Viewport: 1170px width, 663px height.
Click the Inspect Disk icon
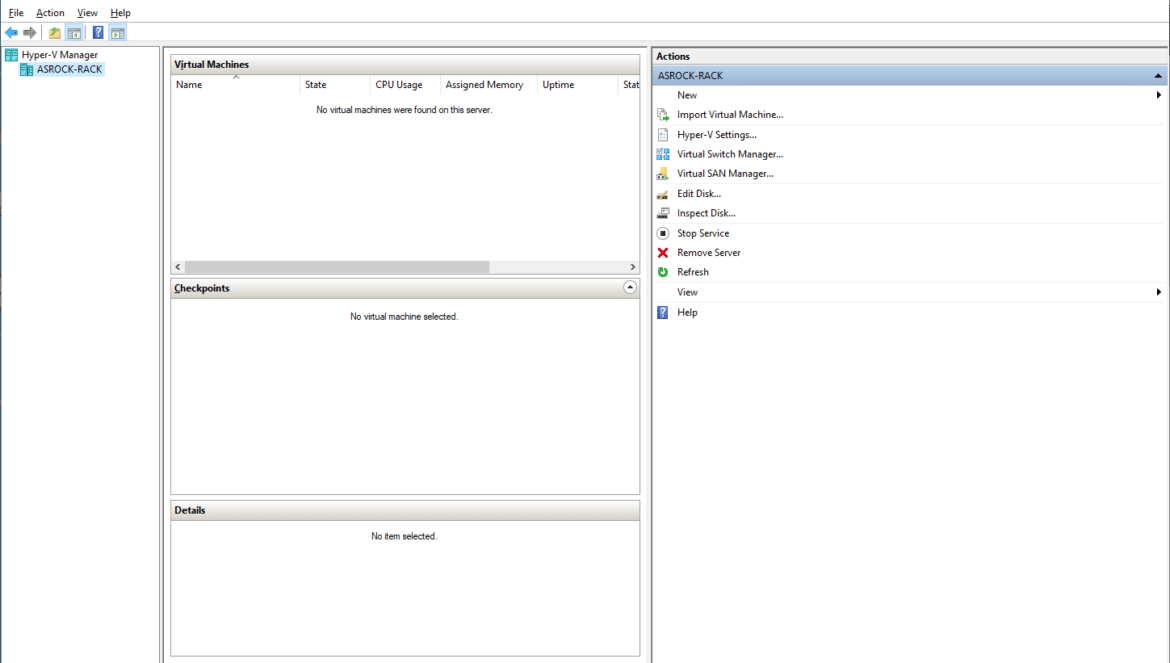pos(663,213)
